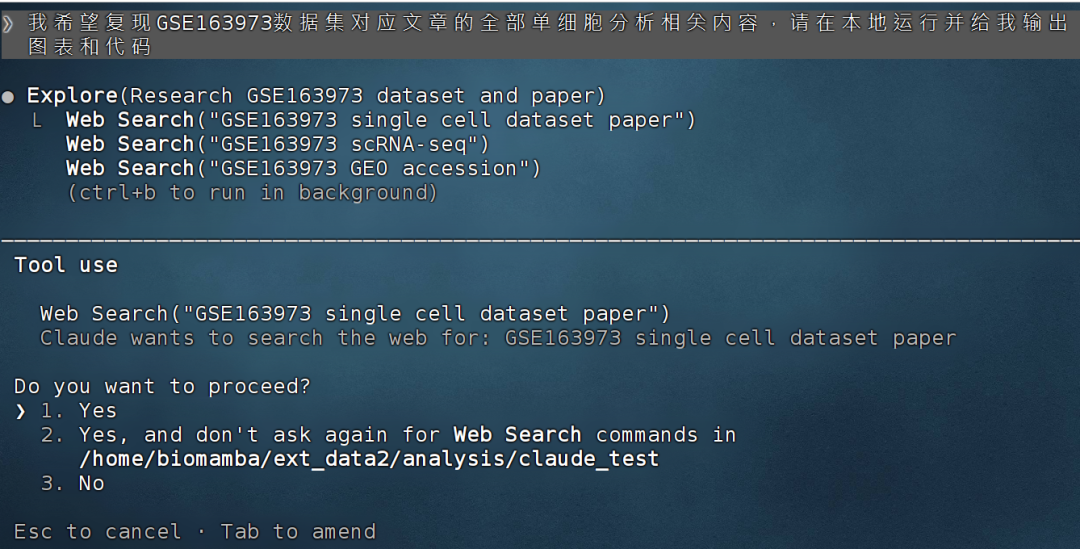Click the 'Esc to cancel · Tab to amend' hint
1080x549 pixels.
tap(195, 531)
